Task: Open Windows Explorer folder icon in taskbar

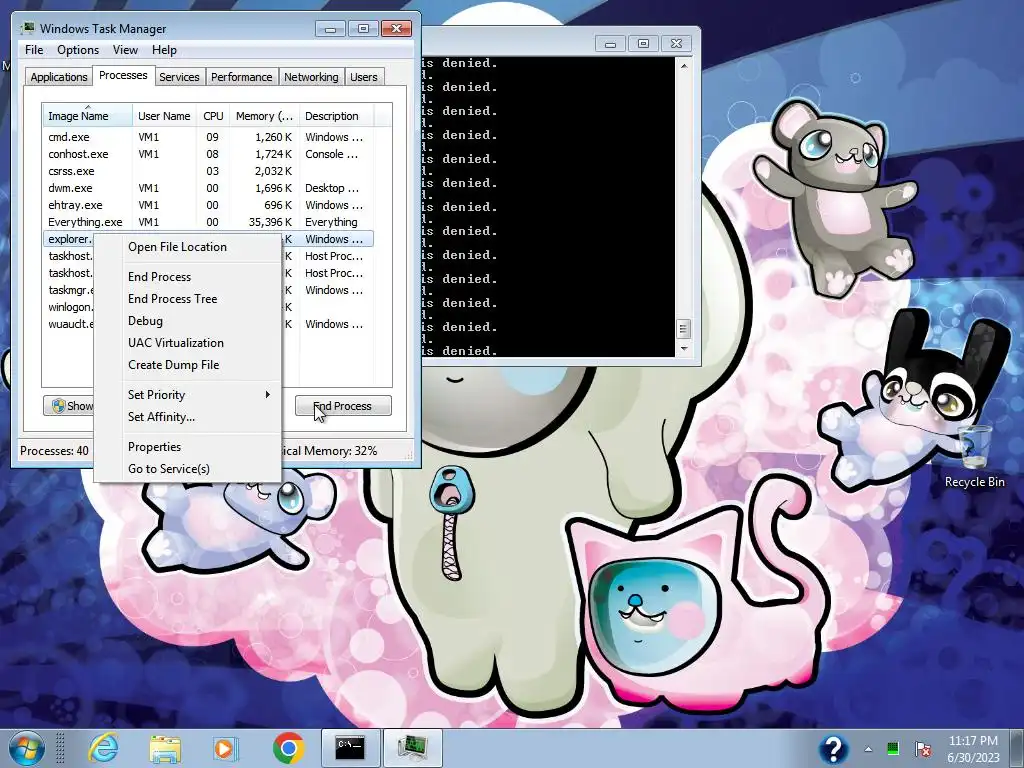Action: (165, 748)
